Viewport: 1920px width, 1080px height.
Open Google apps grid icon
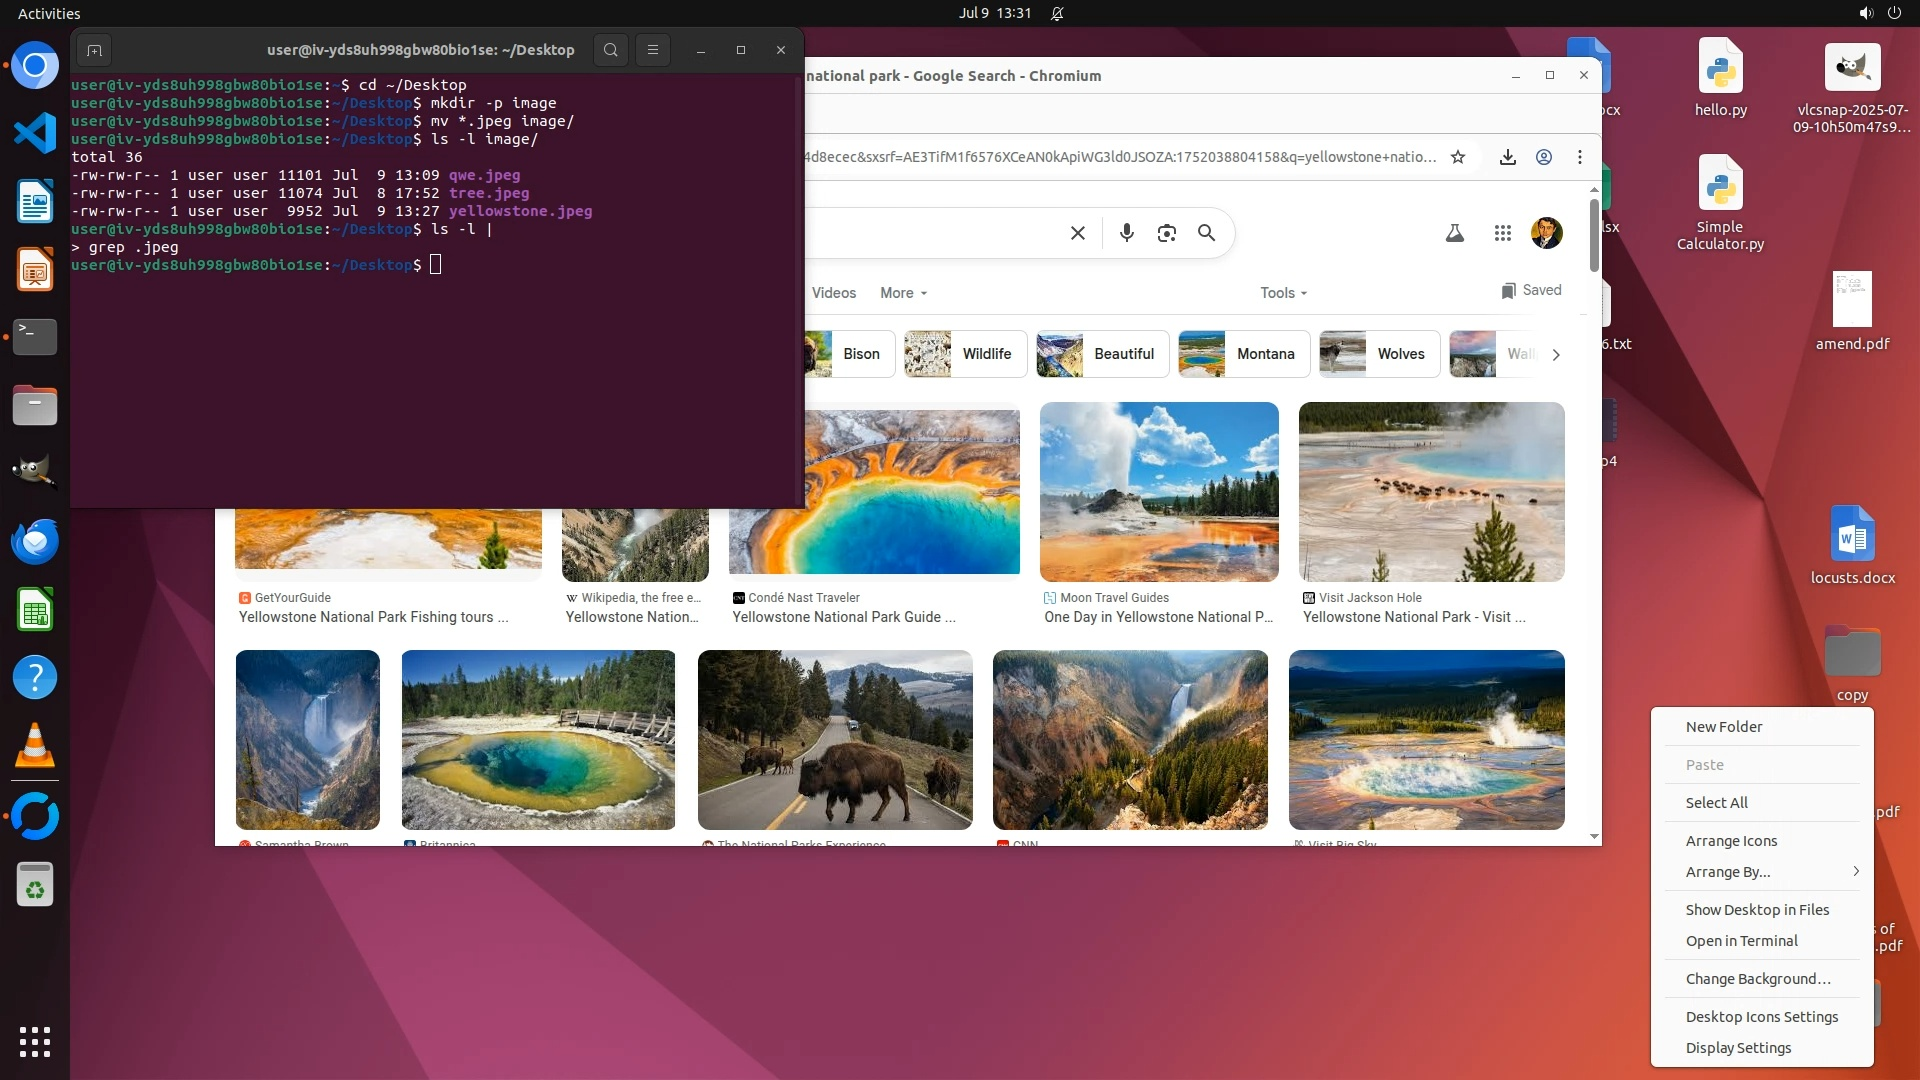(x=1502, y=233)
